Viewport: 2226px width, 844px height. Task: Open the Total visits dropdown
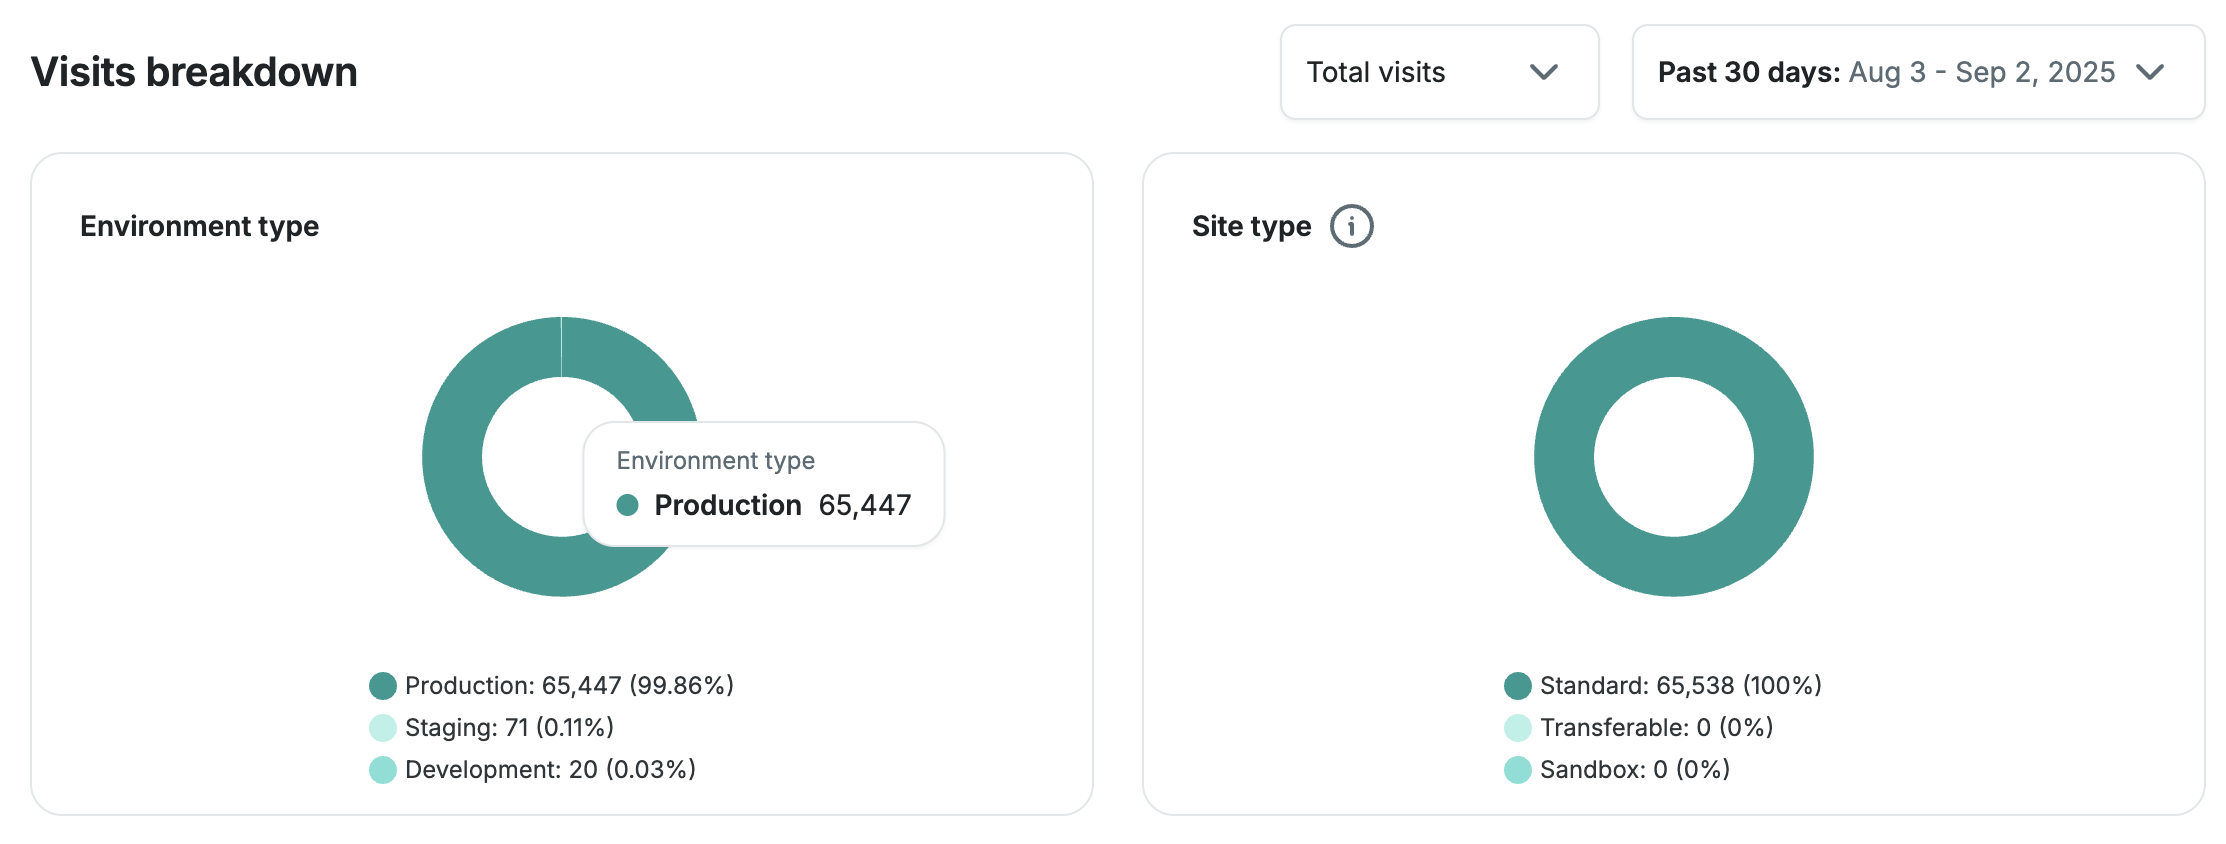coord(1438,72)
